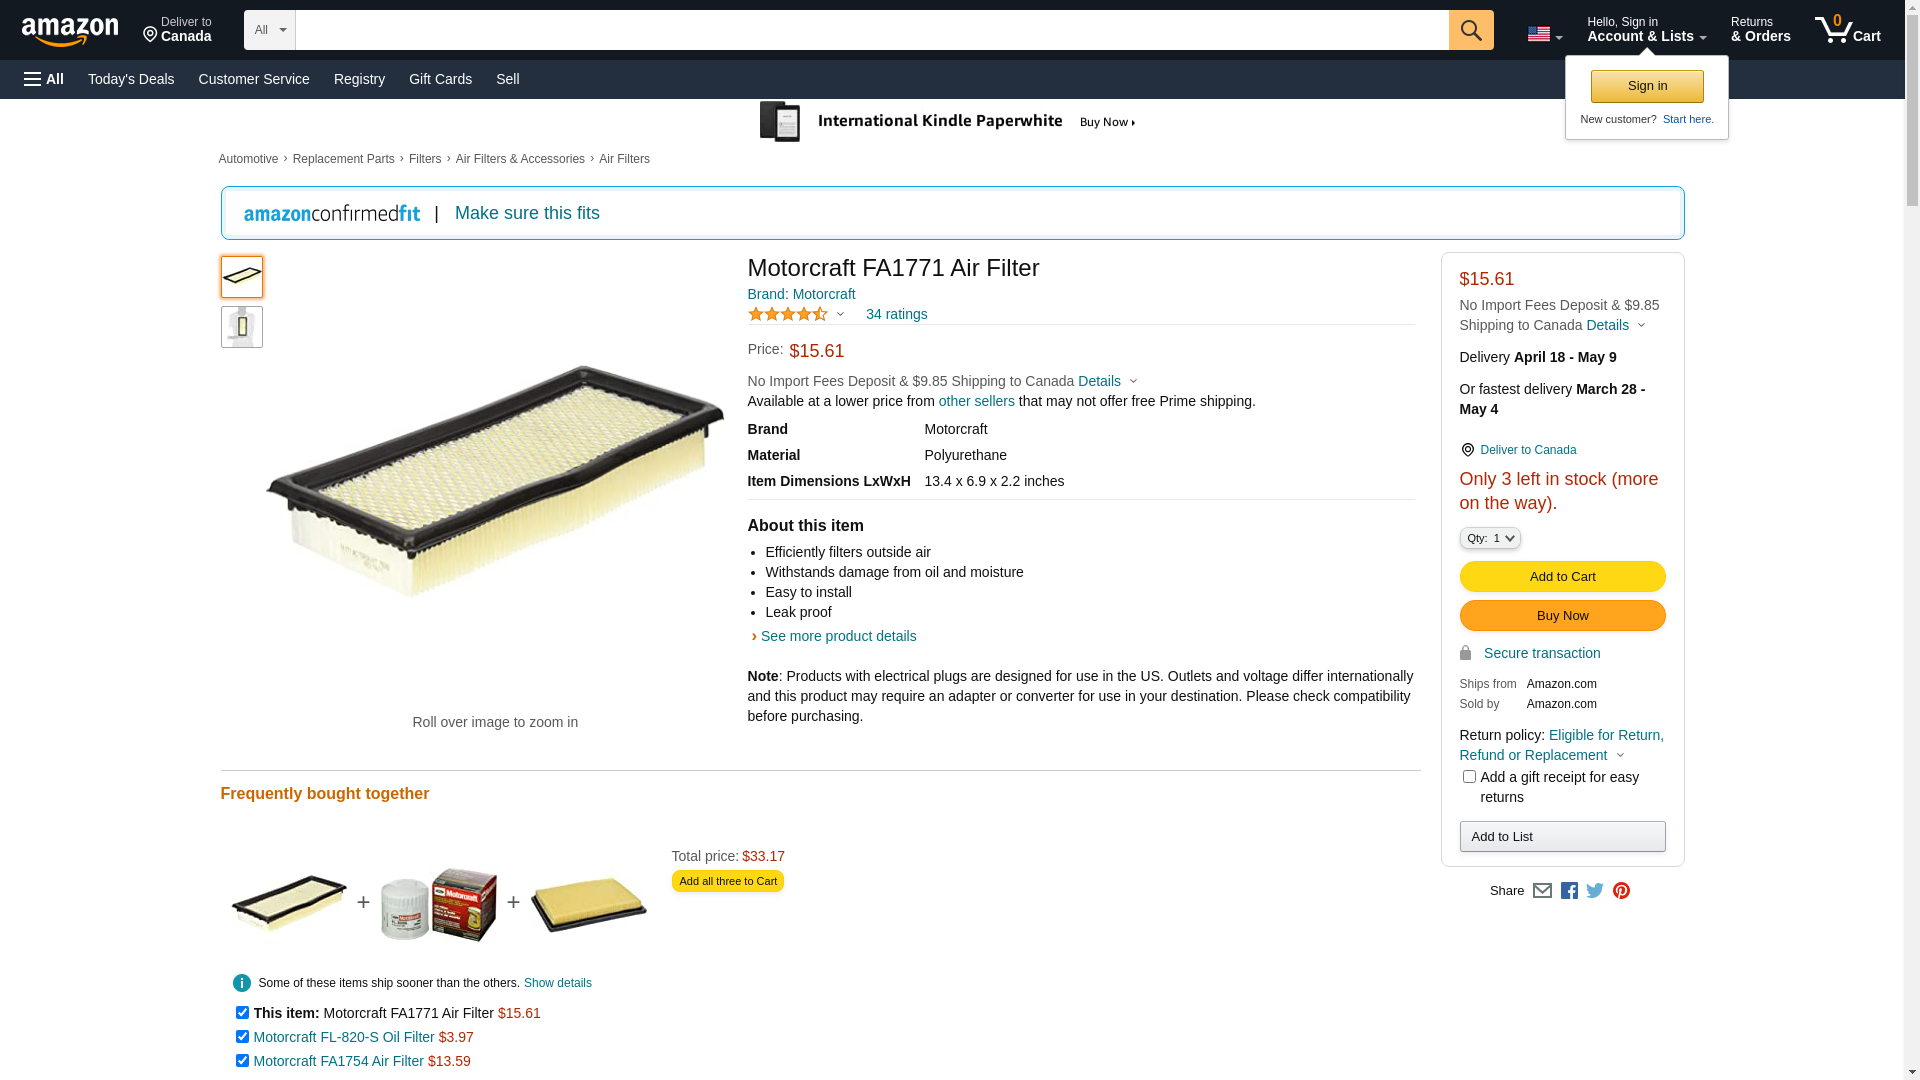Open Today's Deals in navigation bar
Viewport: 1920px width, 1080px height.
(x=131, y=79)
